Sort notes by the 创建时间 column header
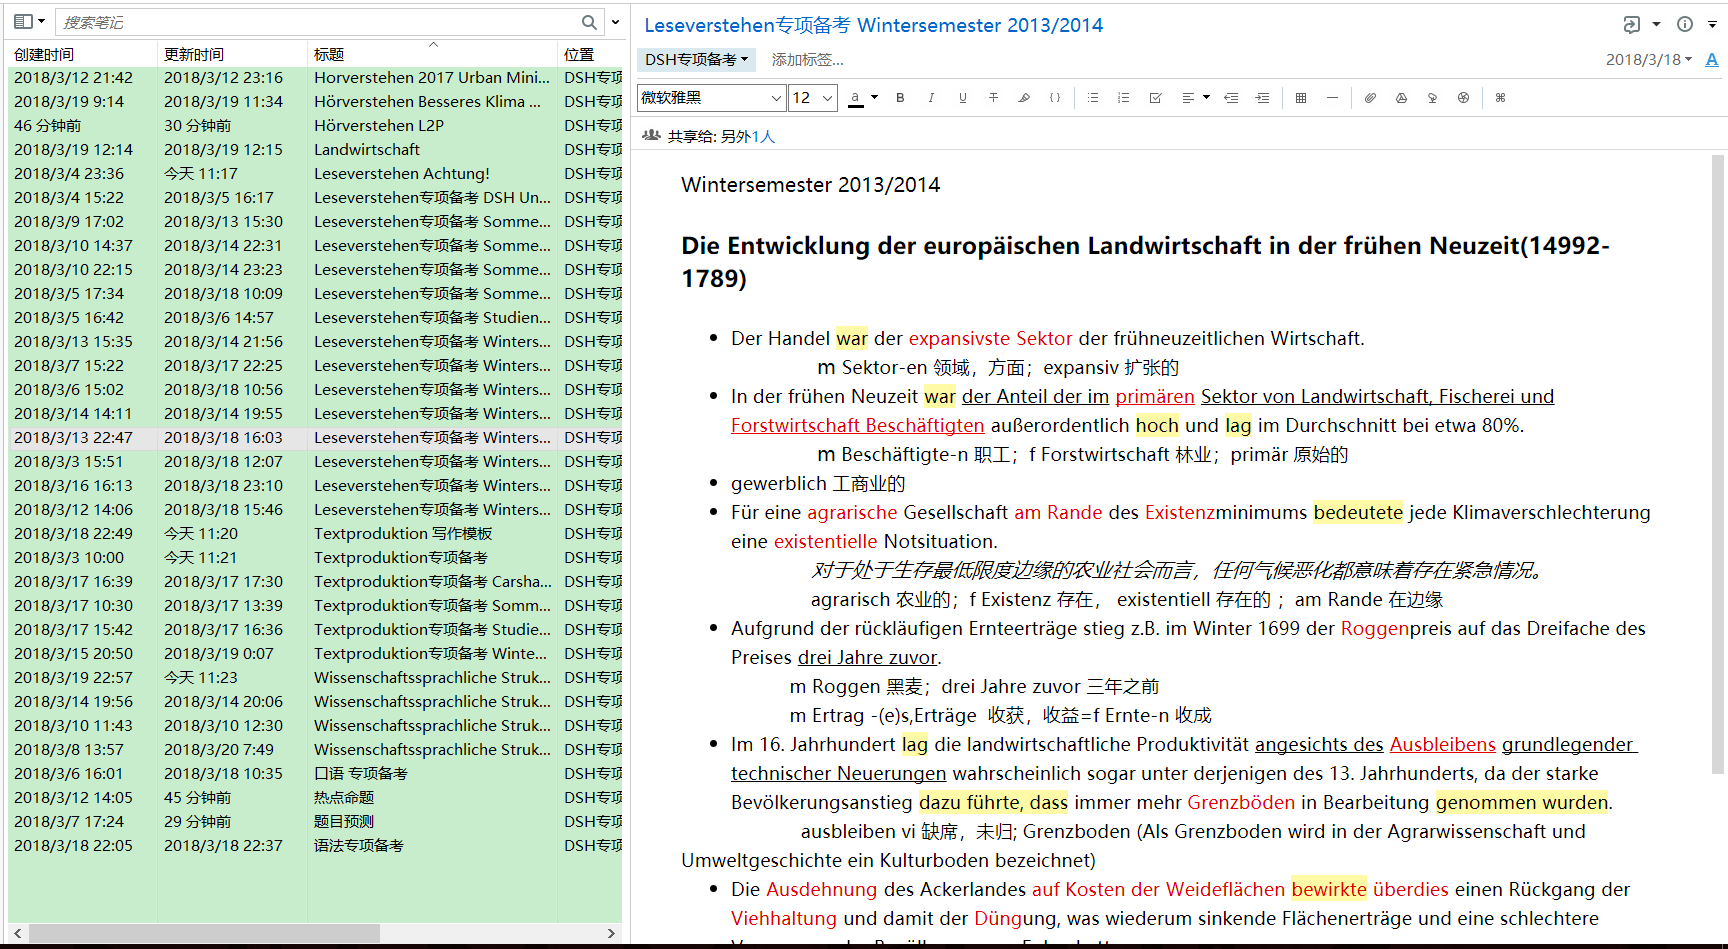This screenshot has width=1728, height=949. click(44, 54)
